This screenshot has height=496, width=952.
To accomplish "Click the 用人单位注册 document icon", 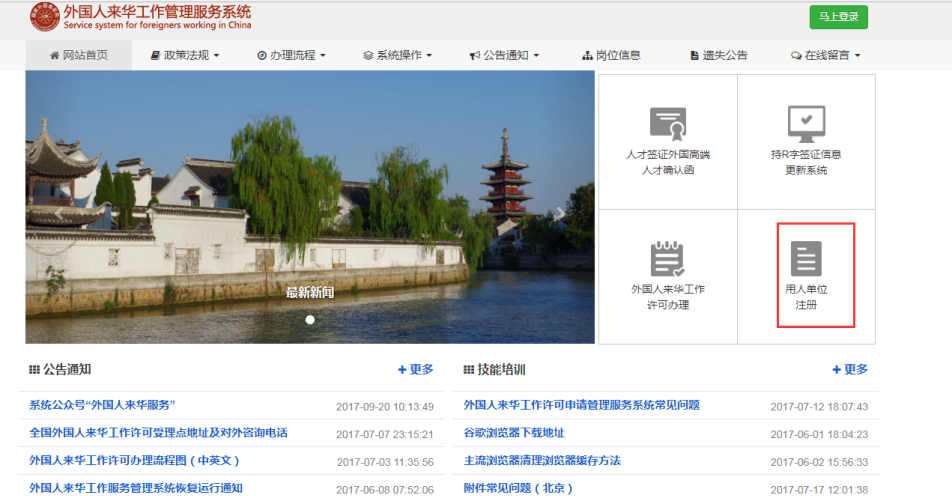I will tap(806, 259).
